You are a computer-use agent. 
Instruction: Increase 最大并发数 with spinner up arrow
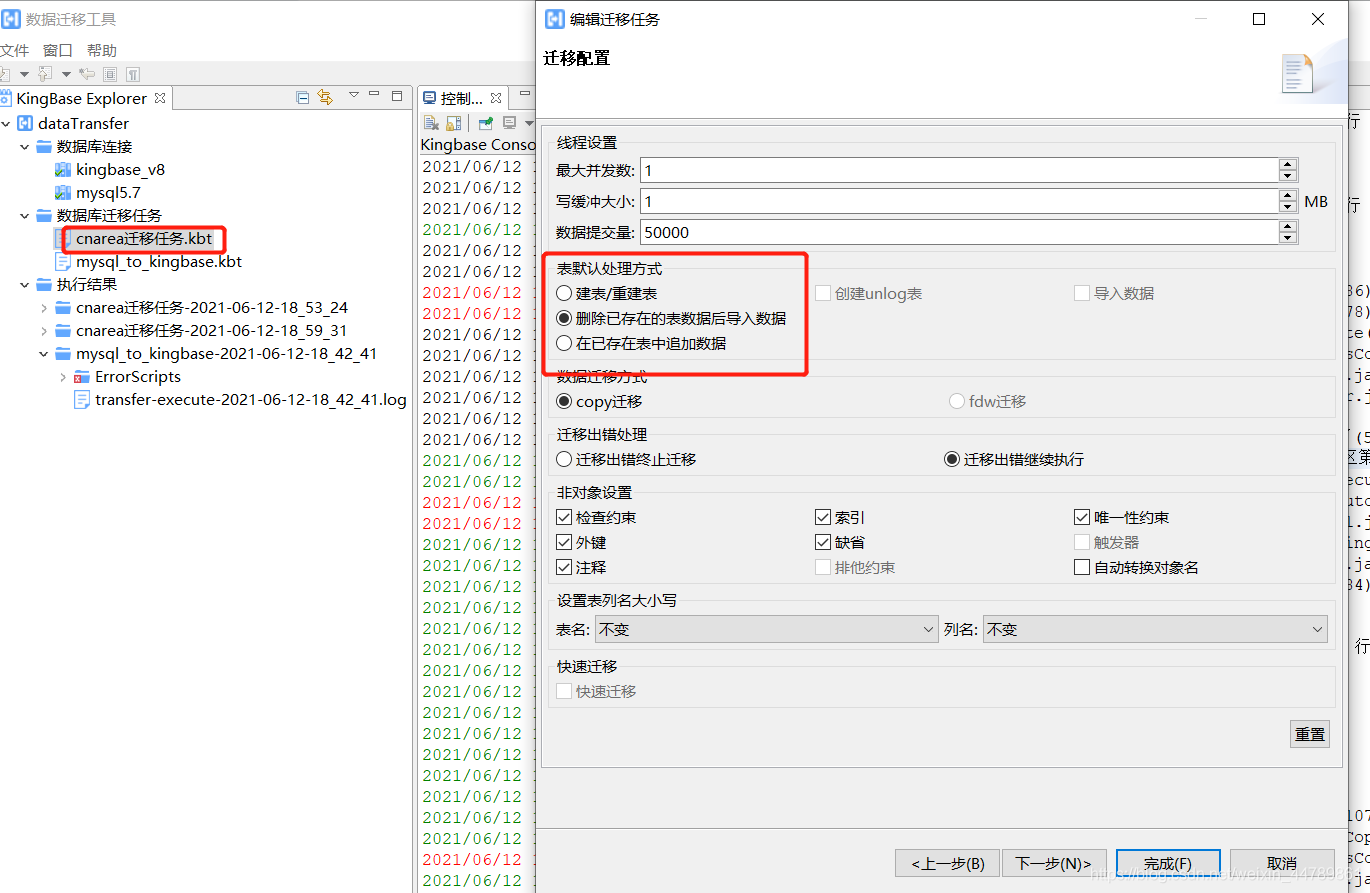(1288, 165)
